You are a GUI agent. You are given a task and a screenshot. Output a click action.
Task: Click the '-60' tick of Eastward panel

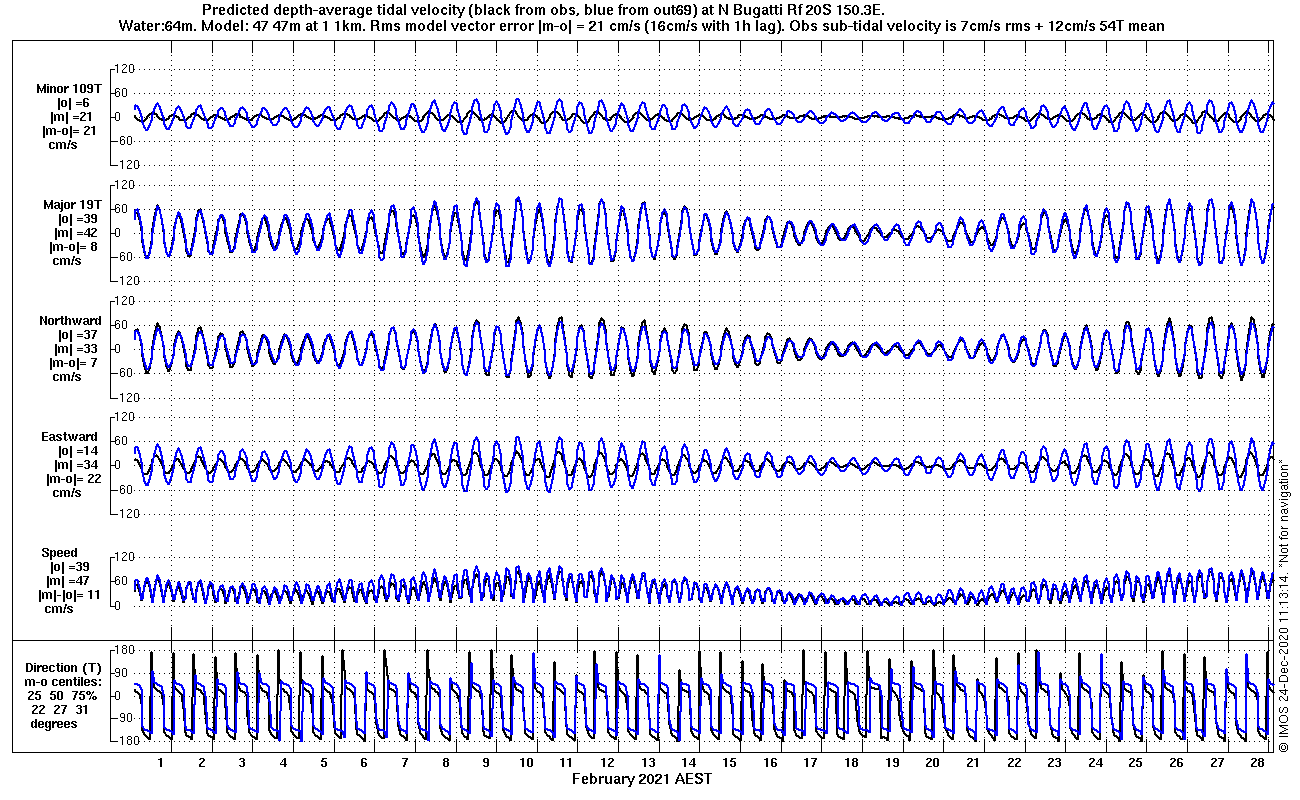[x=123, y=489]
